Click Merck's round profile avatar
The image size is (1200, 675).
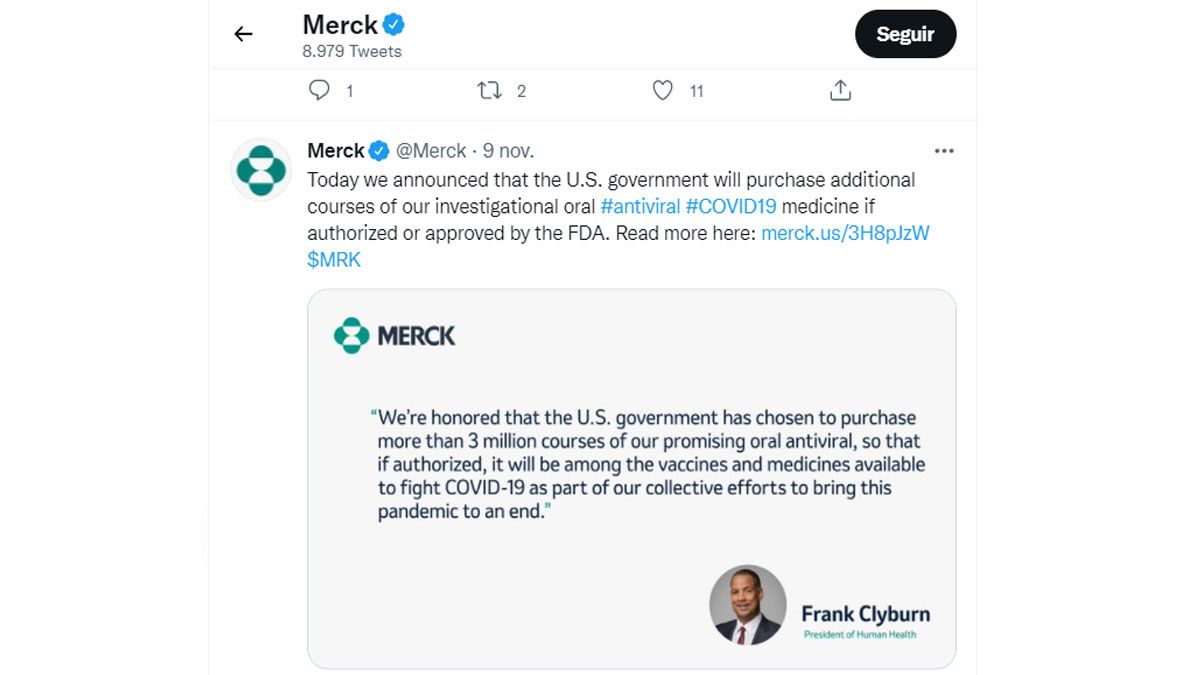261,169
